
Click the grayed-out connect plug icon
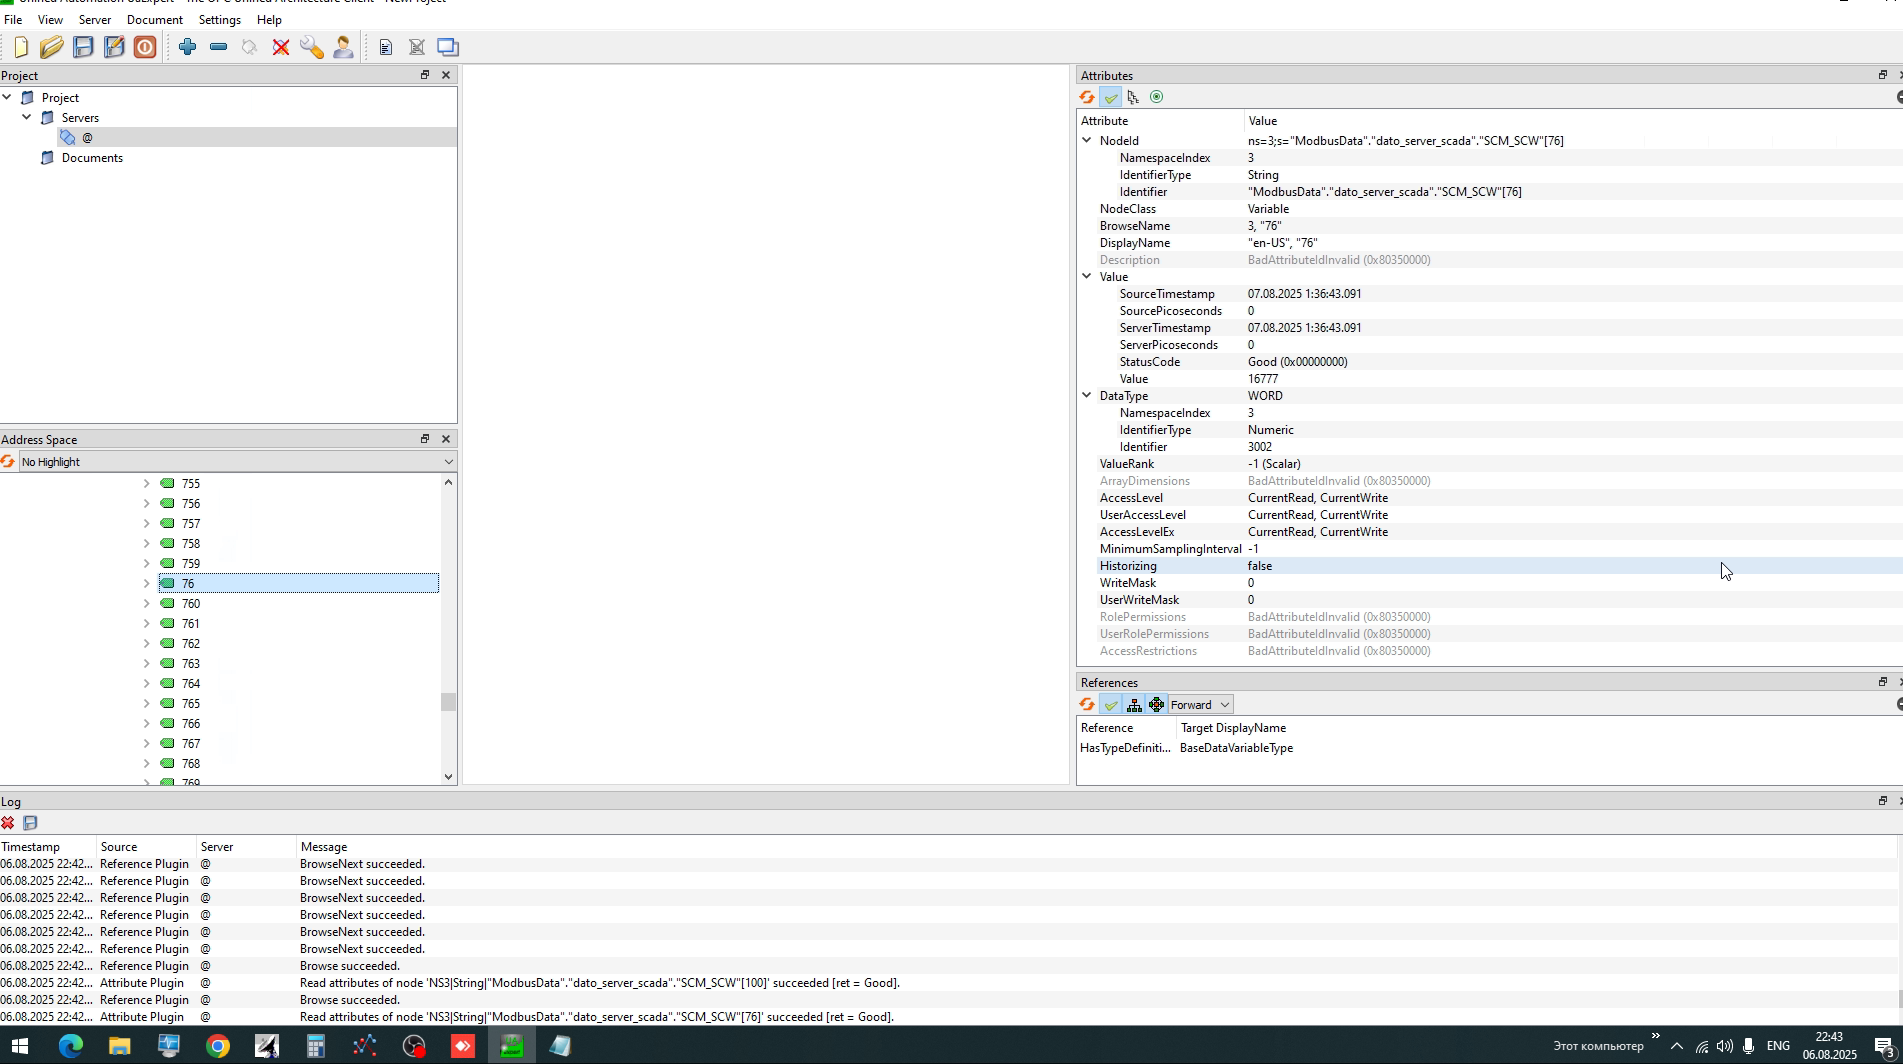[249, 47]
